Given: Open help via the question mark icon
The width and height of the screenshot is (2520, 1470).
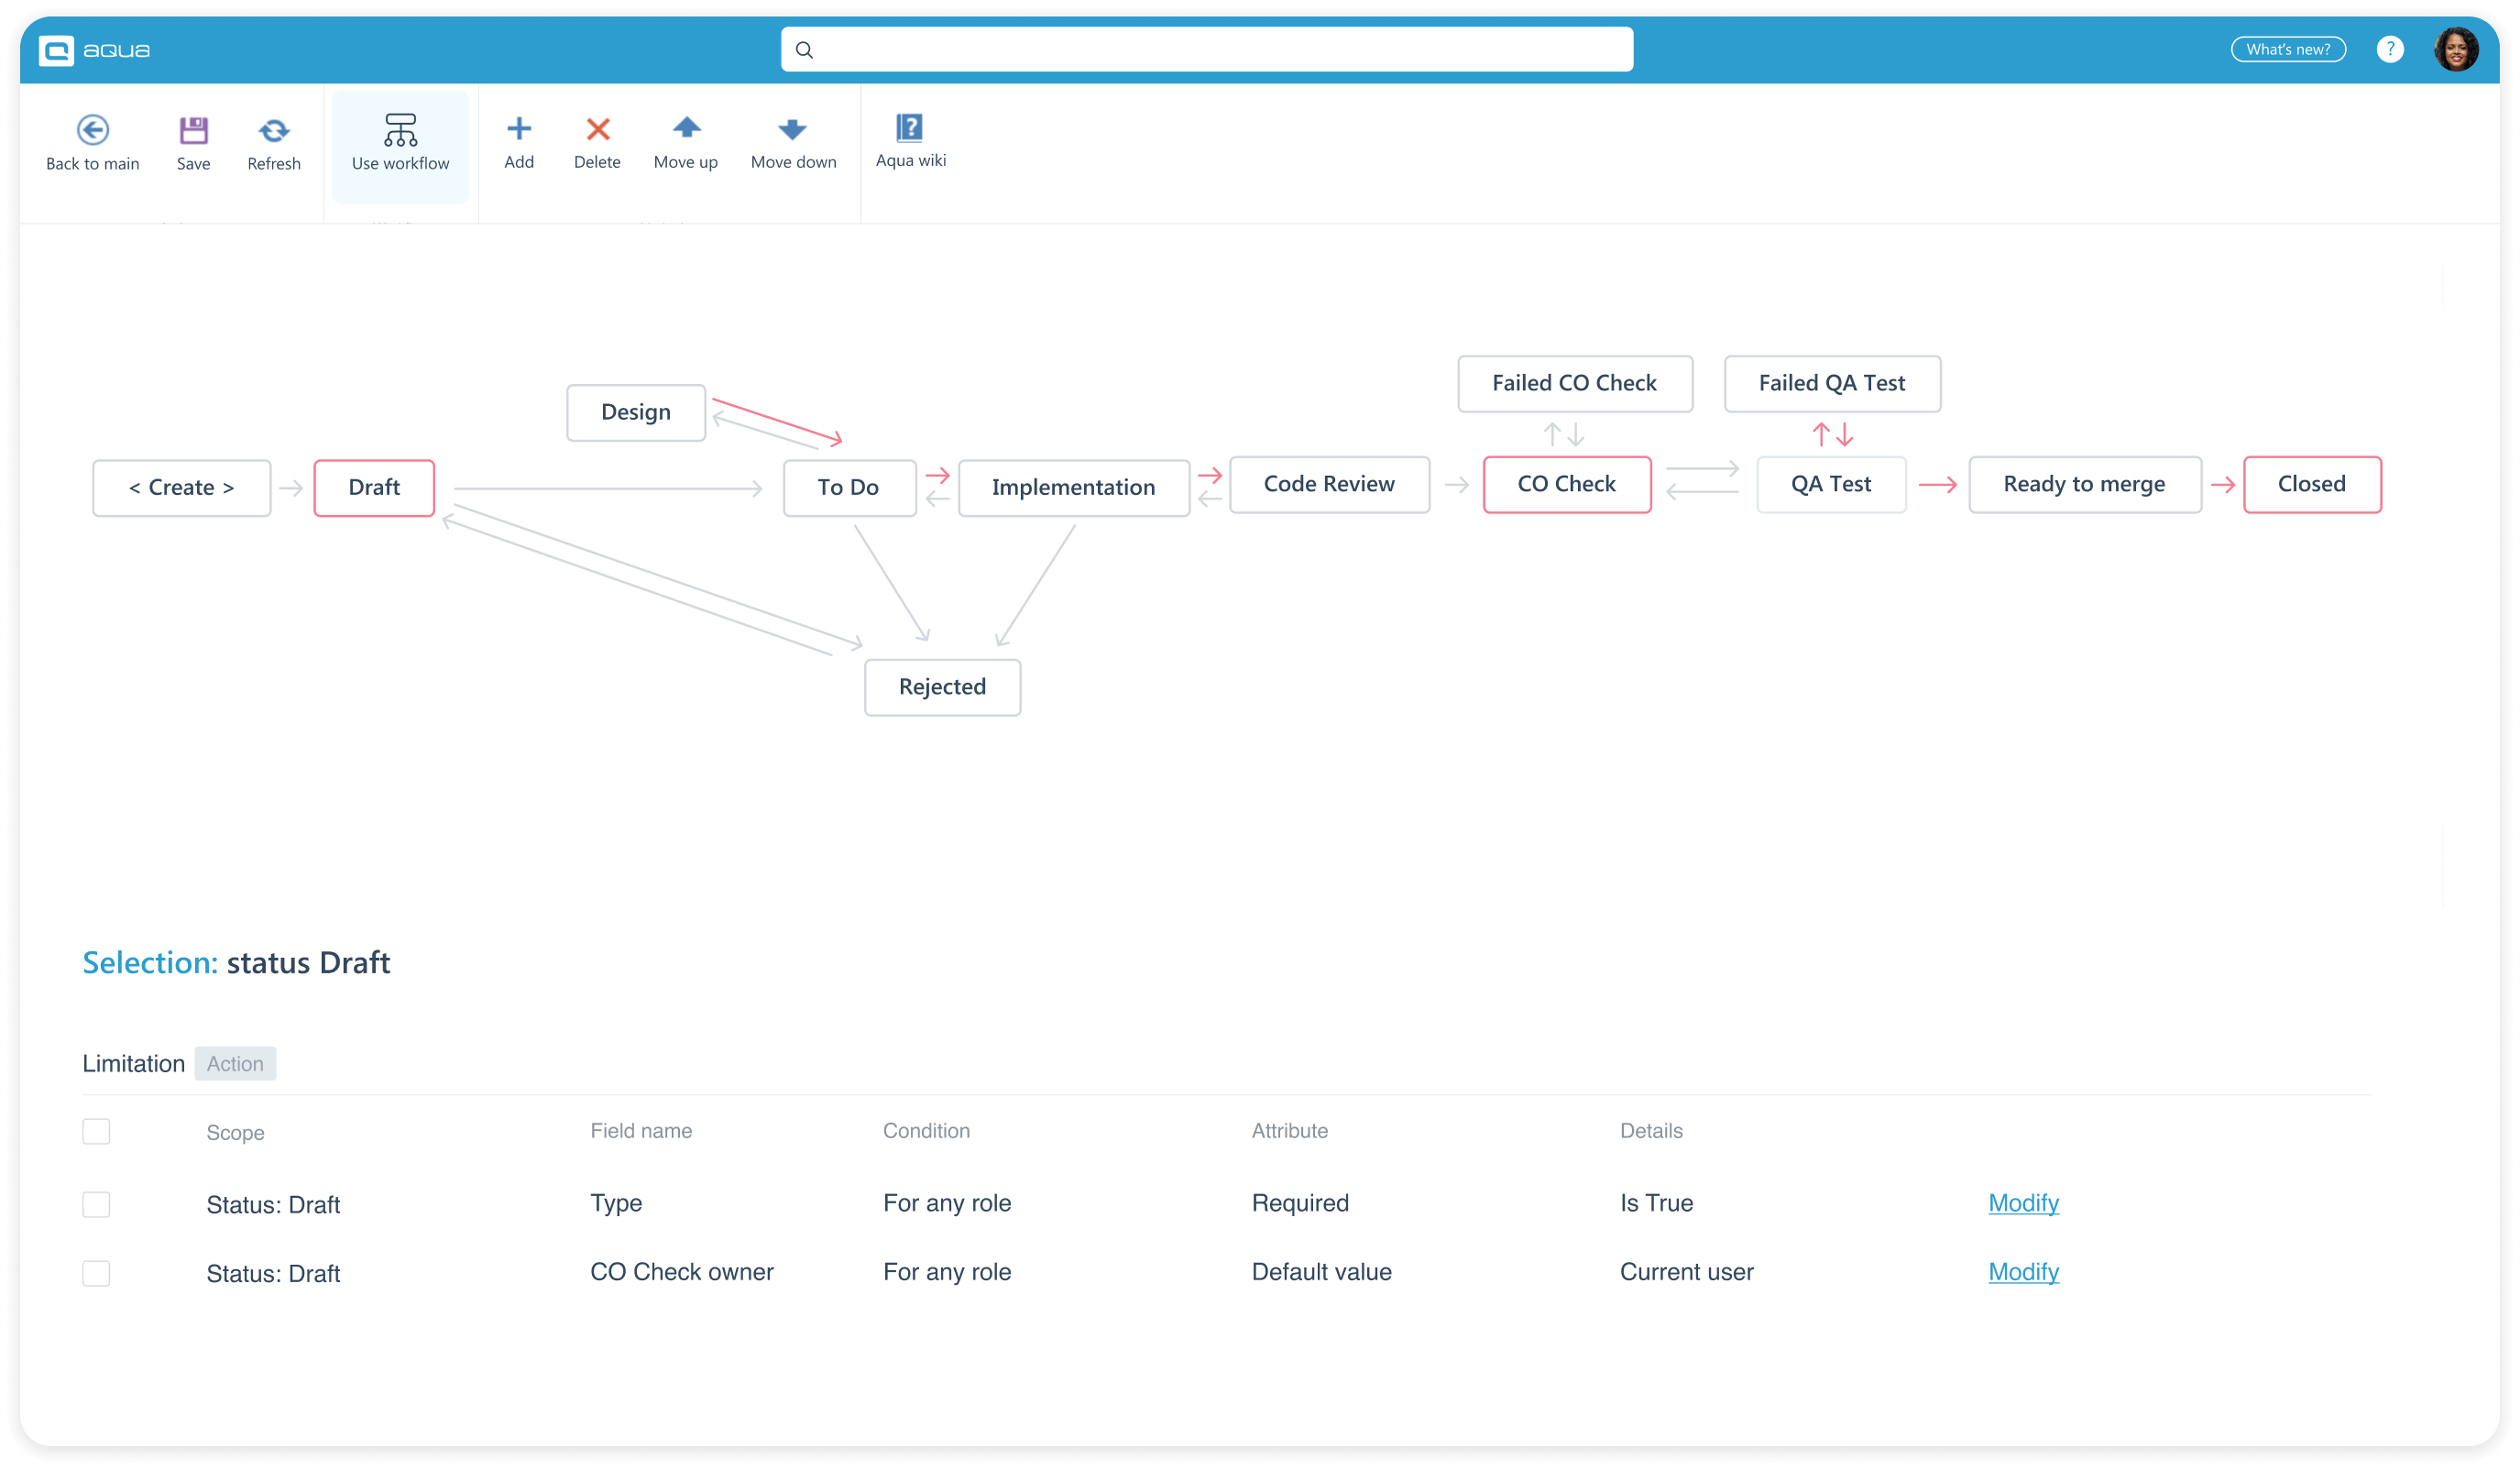Looking at the screenshot, I should [2391, 49].
